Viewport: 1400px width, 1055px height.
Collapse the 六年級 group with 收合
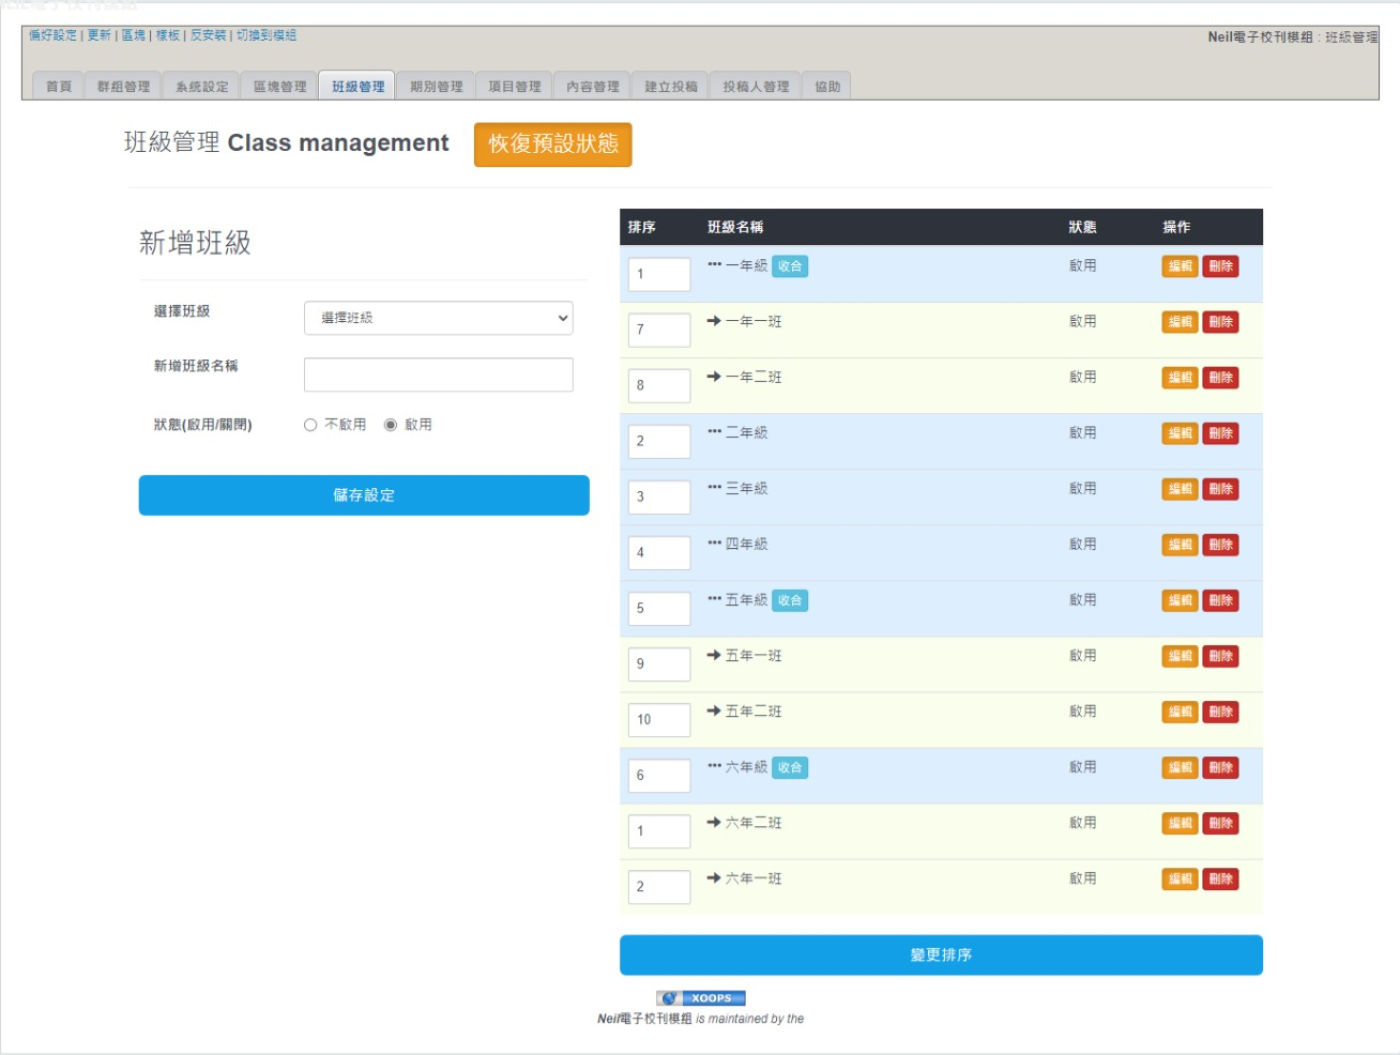pos(790,767)
